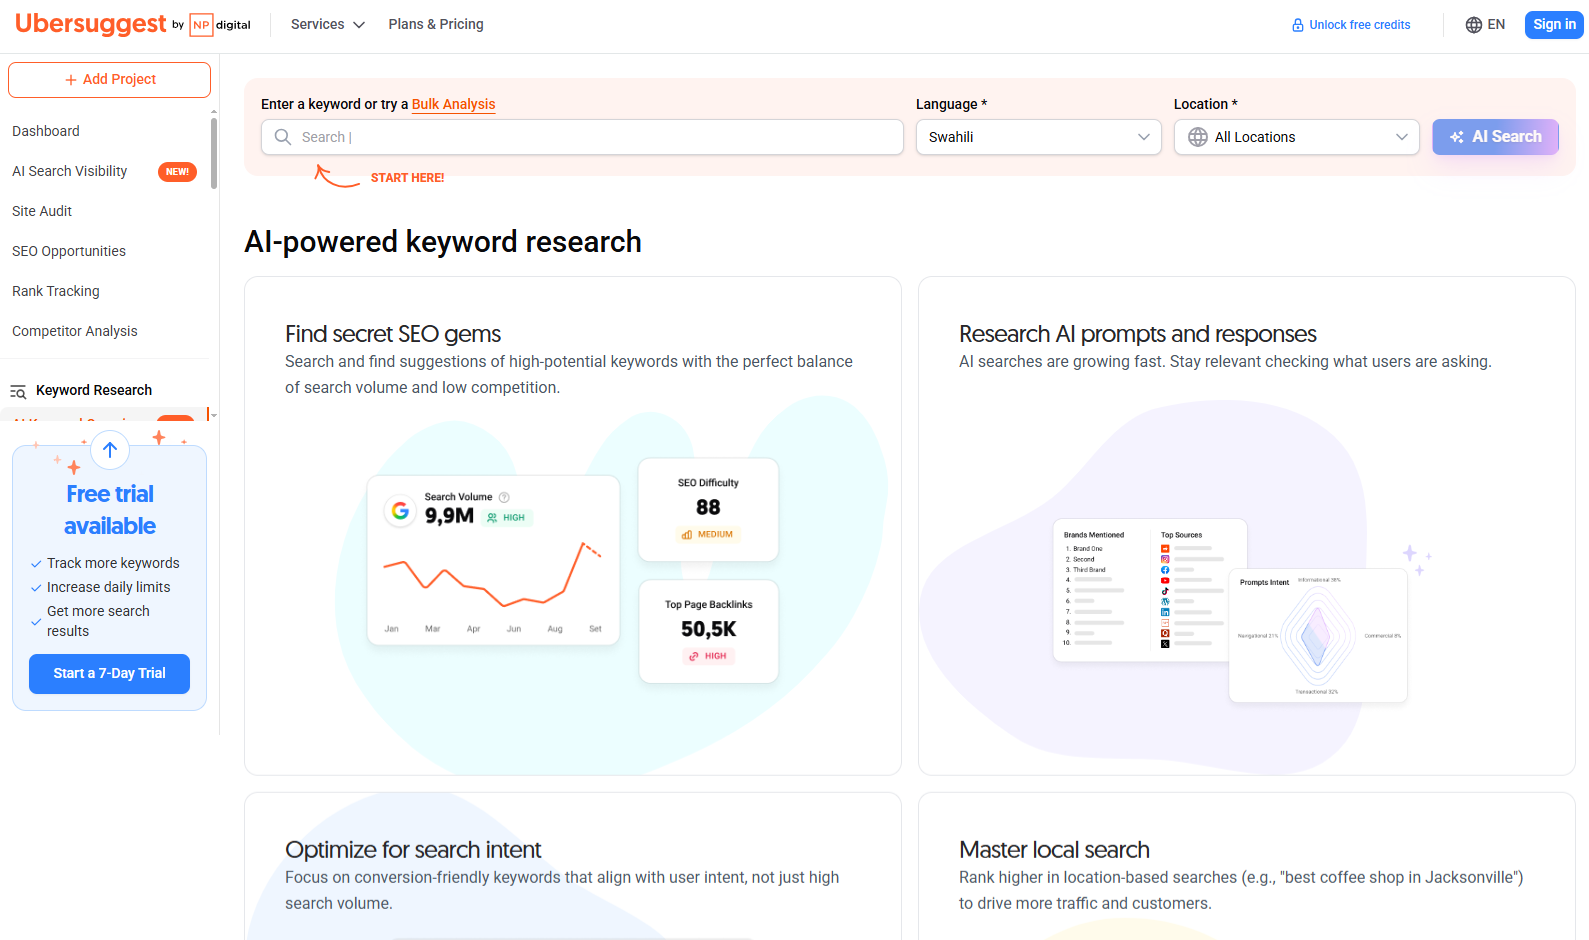Screen dimensions: 1589x940
Task: Open SEO Opportunities in the sidebar
Action: click(69, 251)
